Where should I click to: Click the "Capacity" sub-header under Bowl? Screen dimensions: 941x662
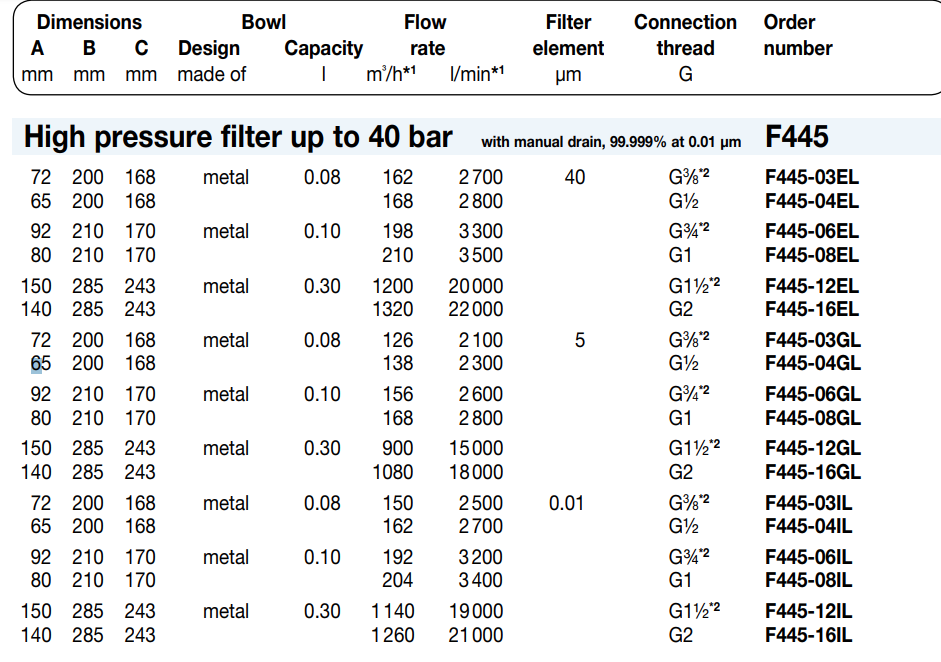click(x=323, y=48)
